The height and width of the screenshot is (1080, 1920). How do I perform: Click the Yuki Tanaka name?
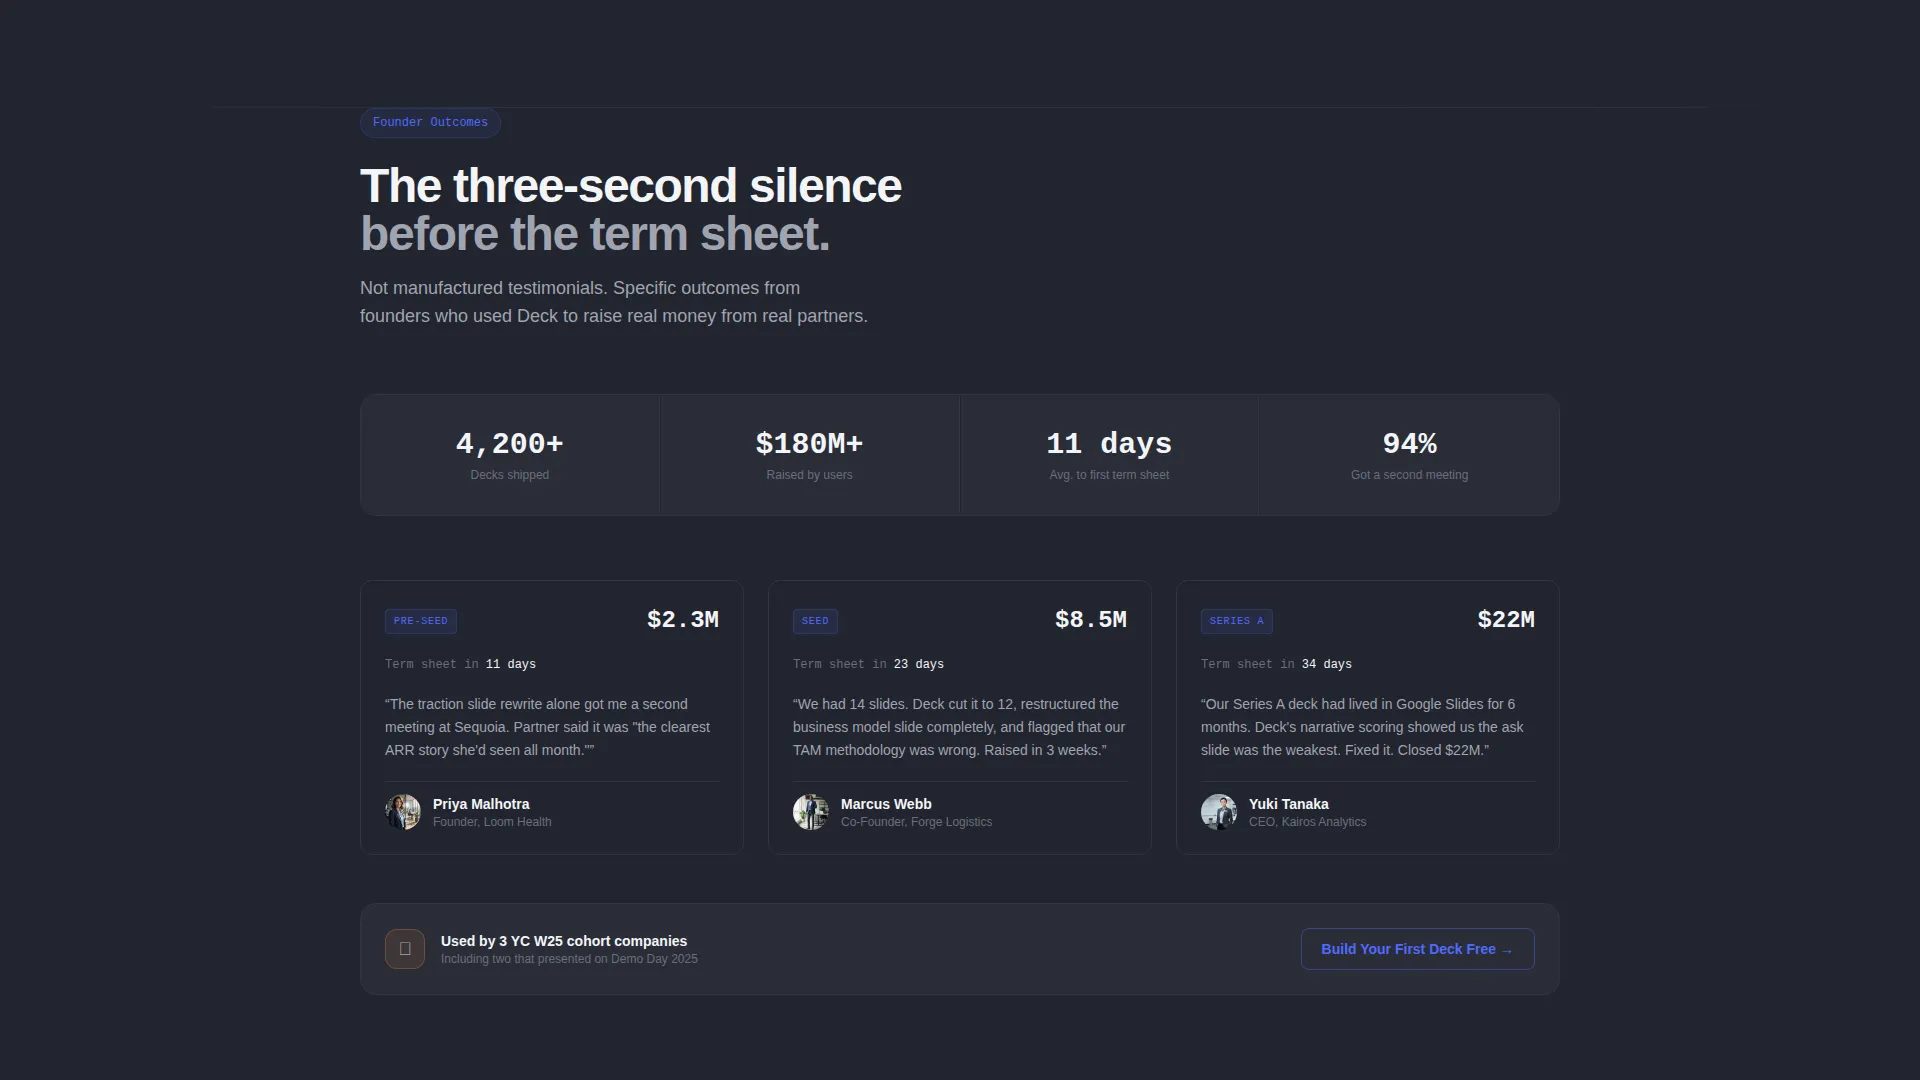coord(1288,804)
